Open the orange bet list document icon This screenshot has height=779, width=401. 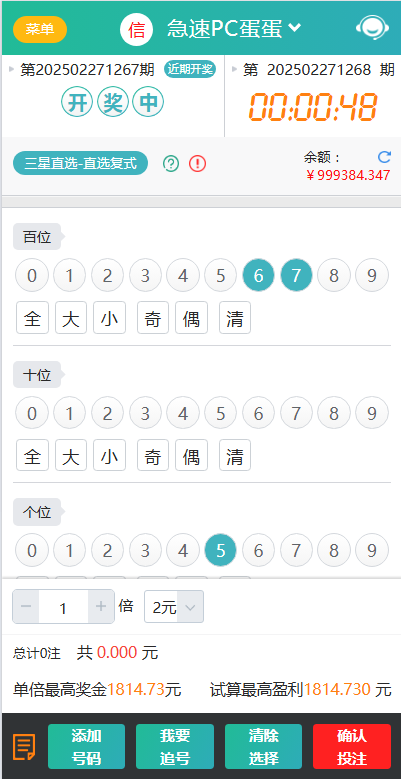click(x=24, y=747)
